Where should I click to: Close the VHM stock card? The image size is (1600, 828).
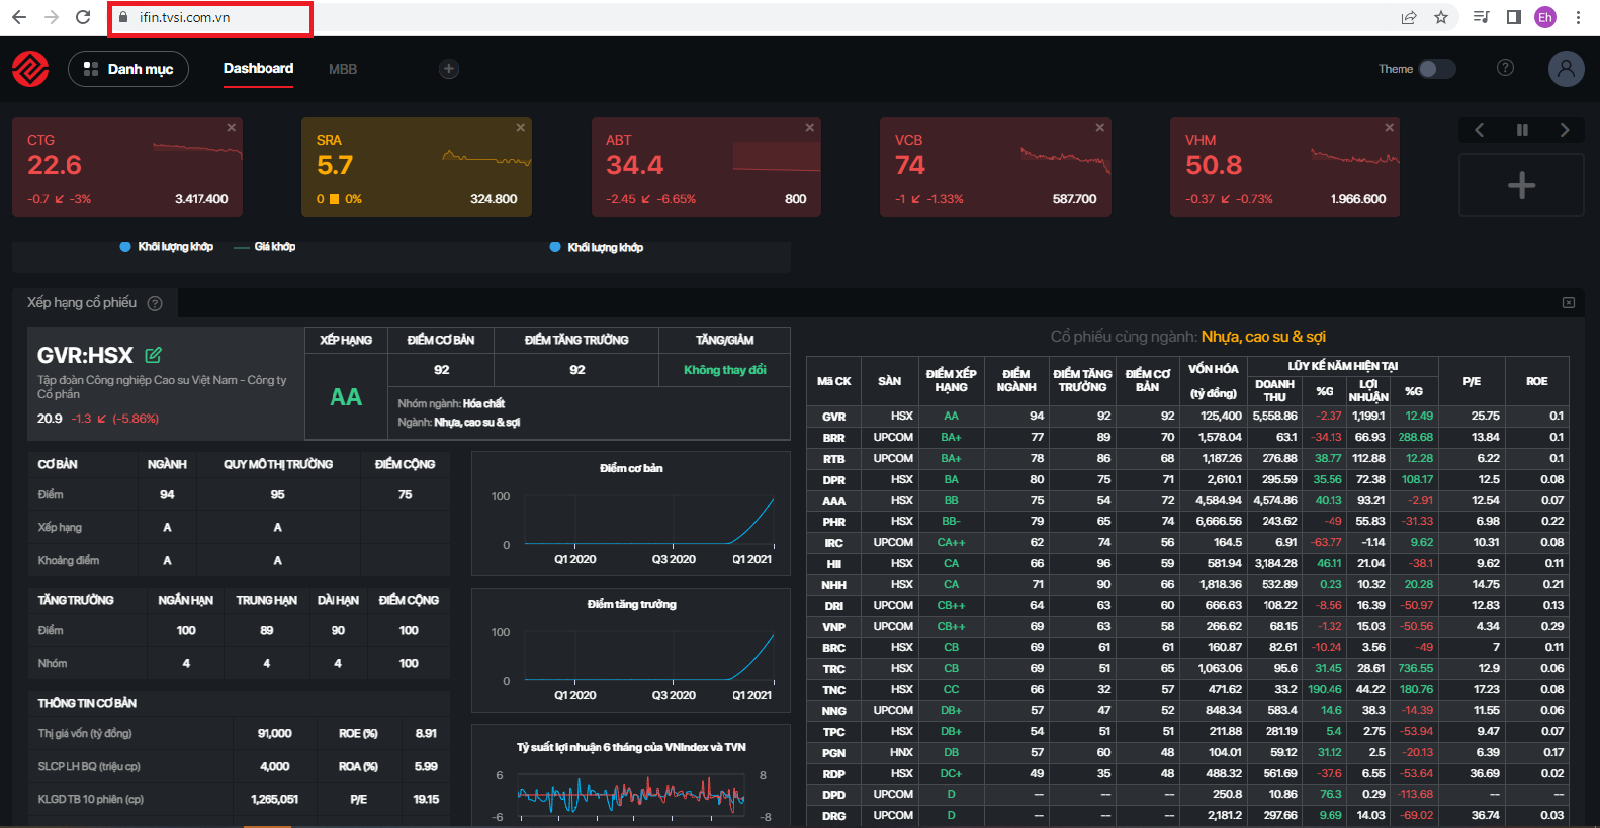point(1389,128)
